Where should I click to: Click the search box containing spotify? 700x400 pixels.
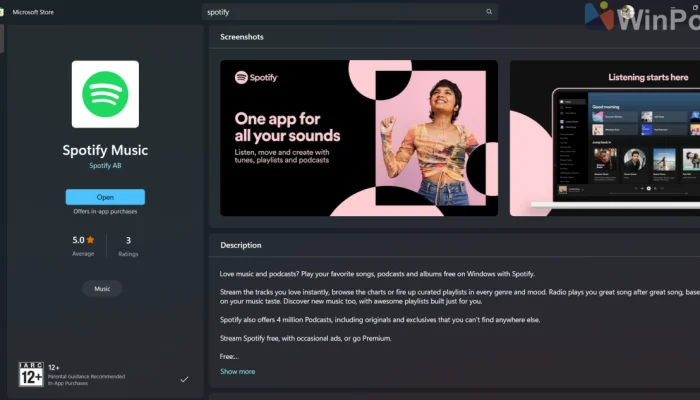[340, 12]
